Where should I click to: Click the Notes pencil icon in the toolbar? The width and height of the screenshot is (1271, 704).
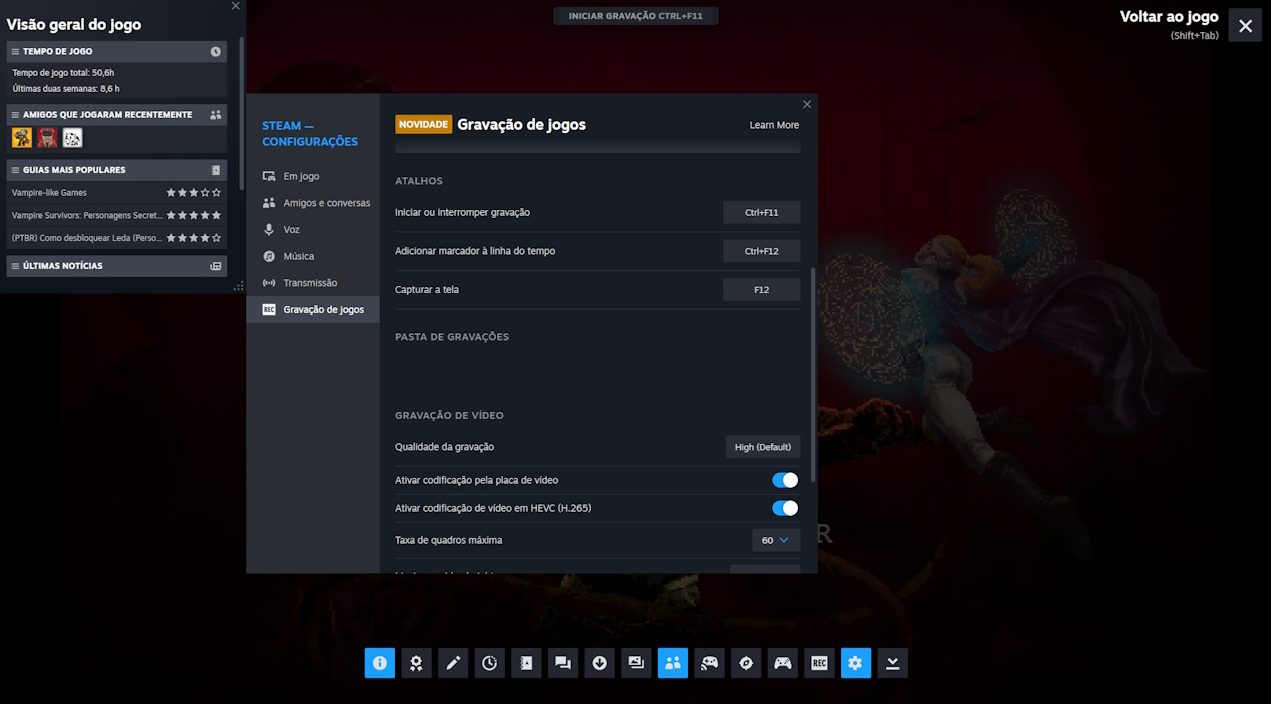point(453,663)
